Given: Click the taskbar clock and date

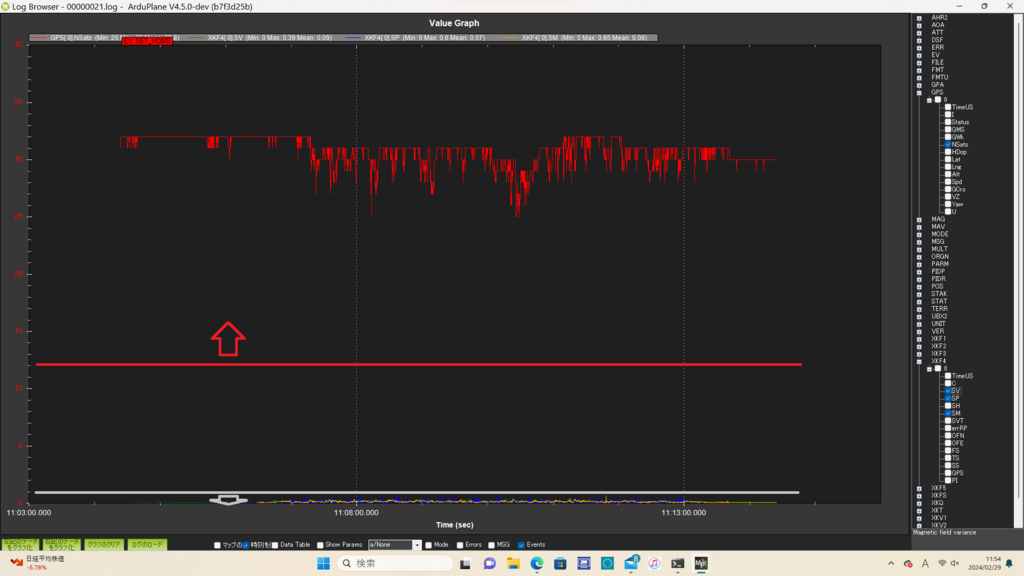Looking at the screenshot, I should 985,564.
